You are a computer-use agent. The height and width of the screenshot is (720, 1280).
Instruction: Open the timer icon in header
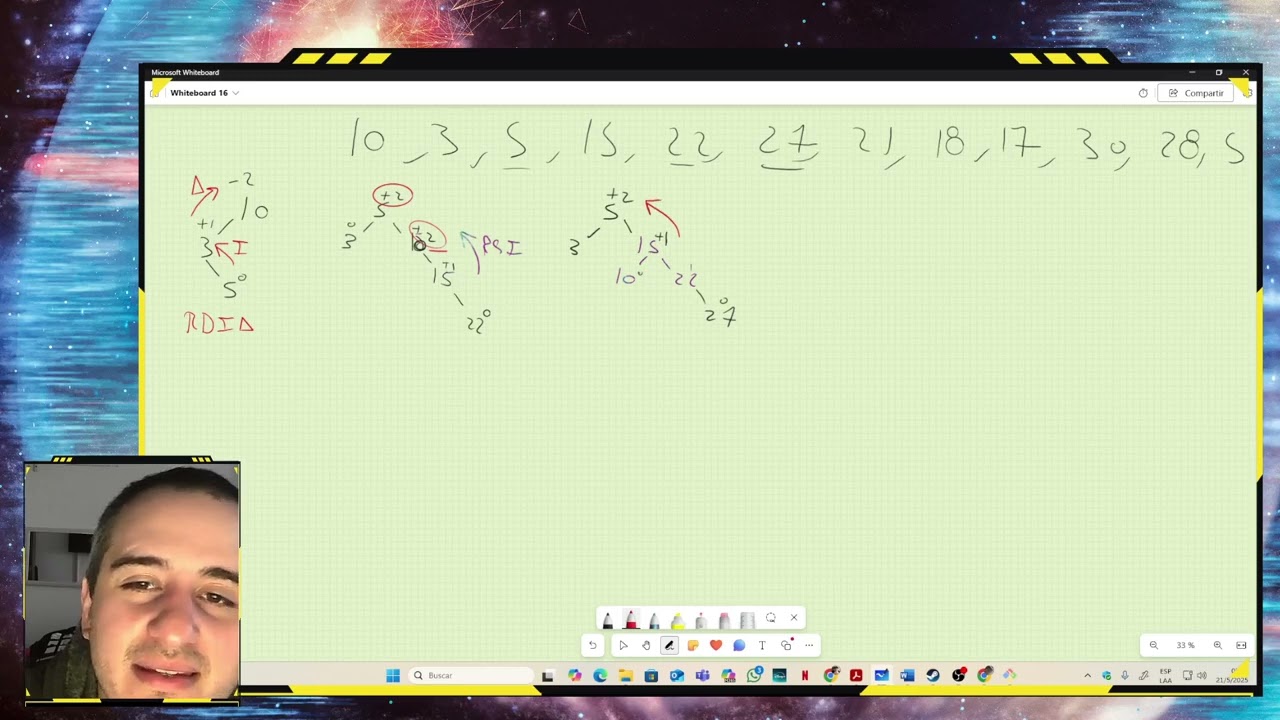click(1143, 93)
